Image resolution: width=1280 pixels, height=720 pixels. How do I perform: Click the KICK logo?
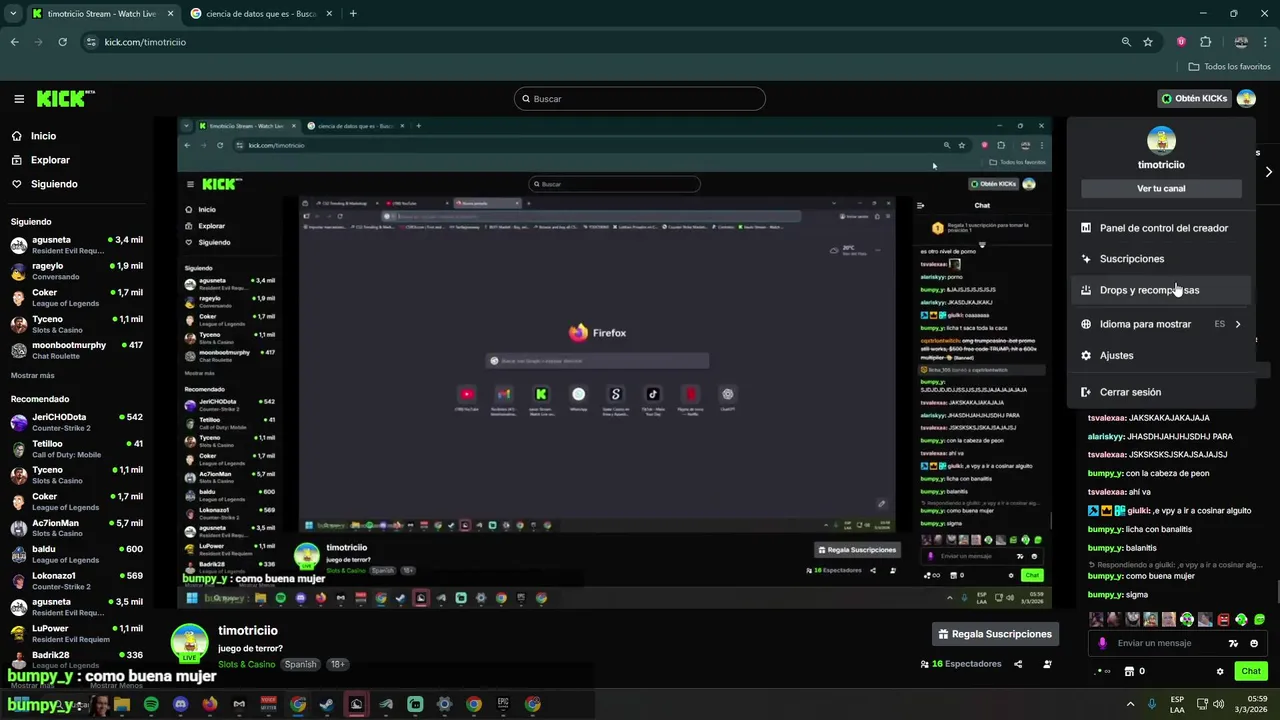coord(65,98)
